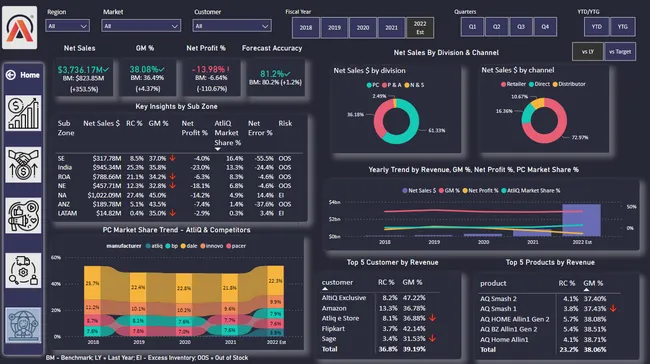Click red down arrow in ROA row

172,176
